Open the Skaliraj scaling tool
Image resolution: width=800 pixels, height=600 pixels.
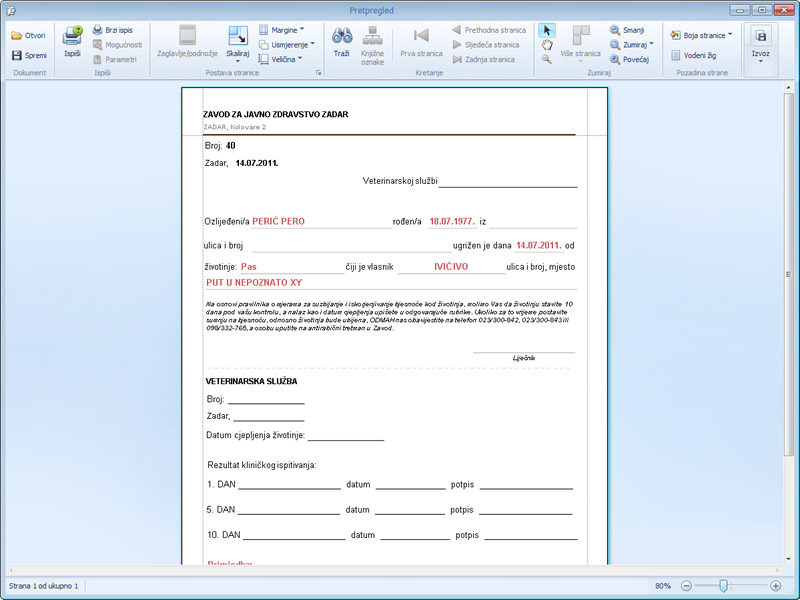coord(238,44)
